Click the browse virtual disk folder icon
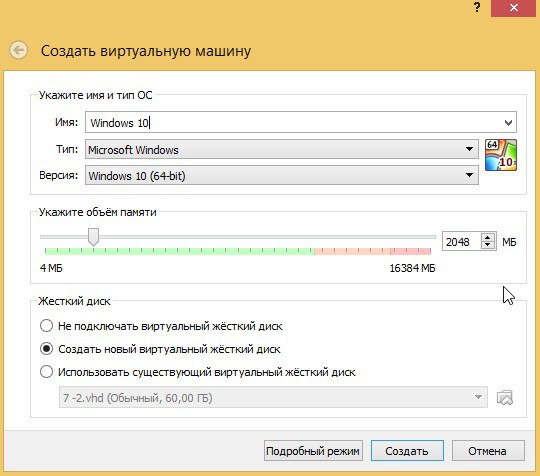This screenshot has height=476, width=540. tap(505, 397)
